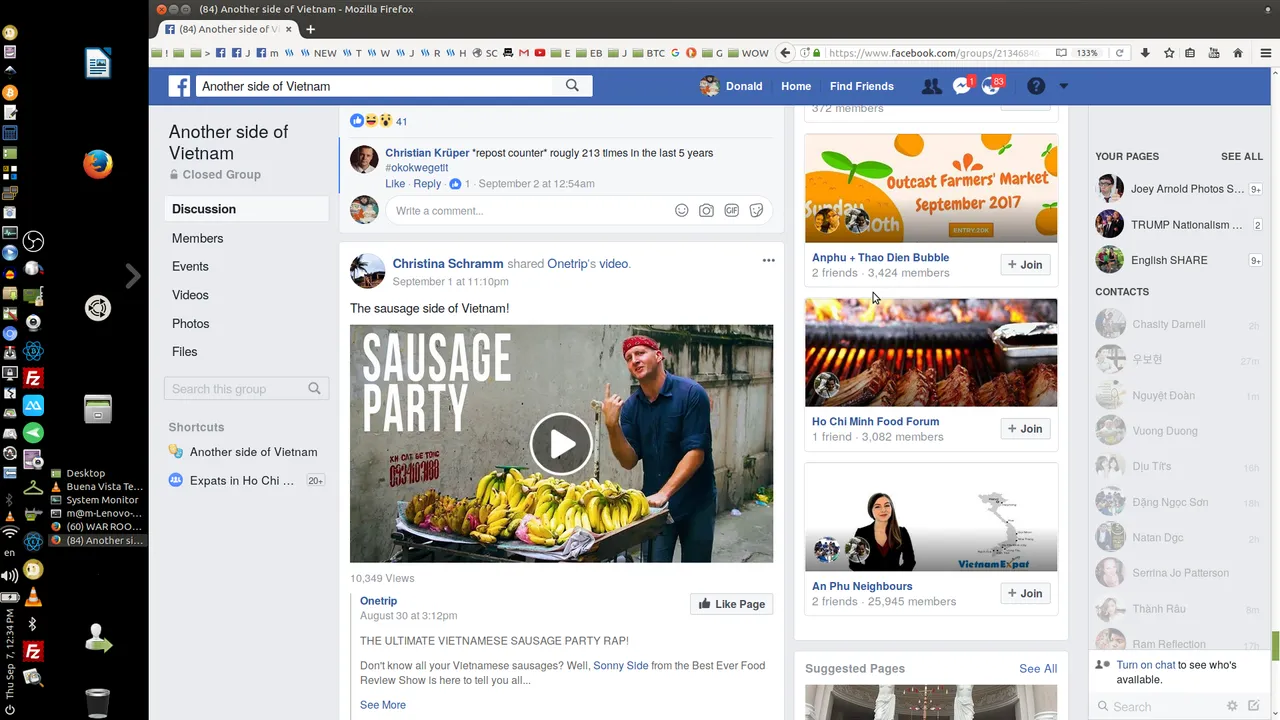This screenshot has width=1280, height=720.
Task: Open the group's Members section
Action: pos(197,238)
